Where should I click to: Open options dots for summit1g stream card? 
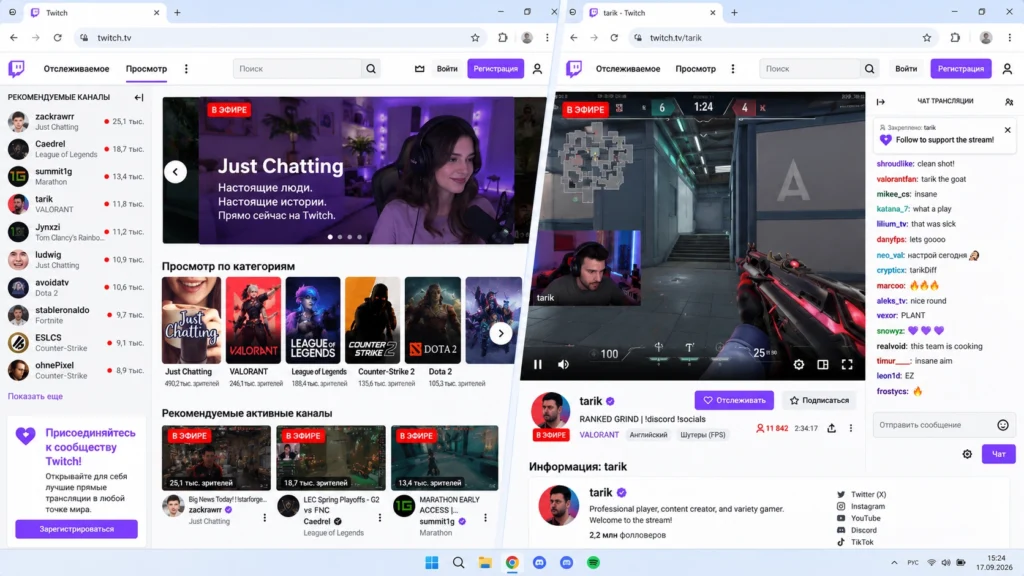click(485, 518)
